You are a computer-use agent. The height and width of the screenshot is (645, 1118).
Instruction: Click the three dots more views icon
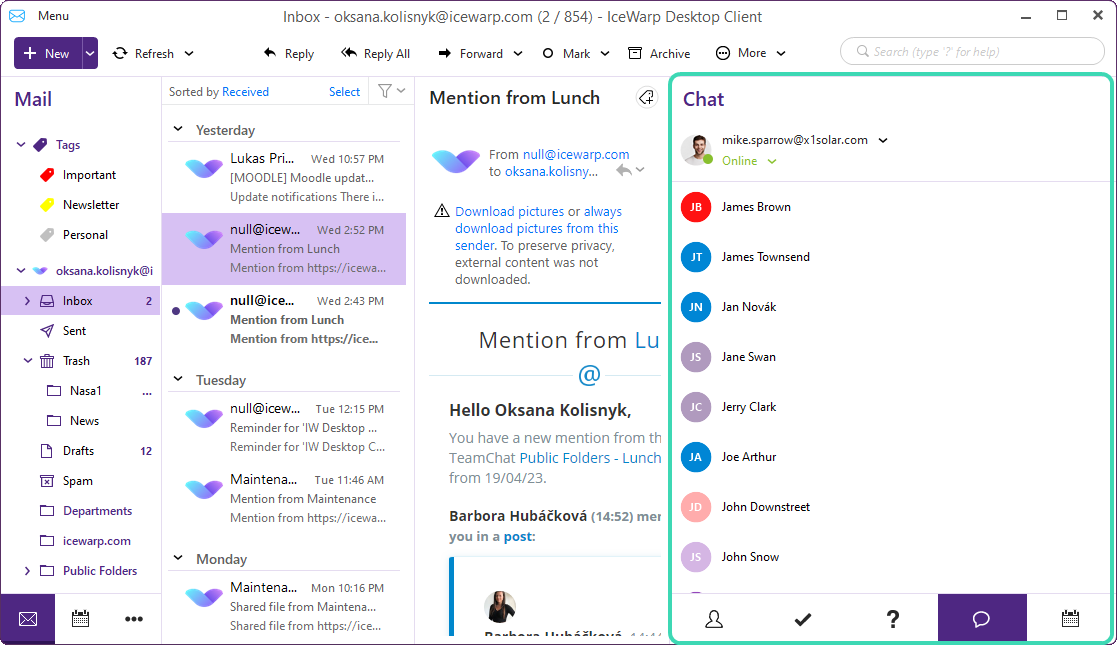pos(134,619)
